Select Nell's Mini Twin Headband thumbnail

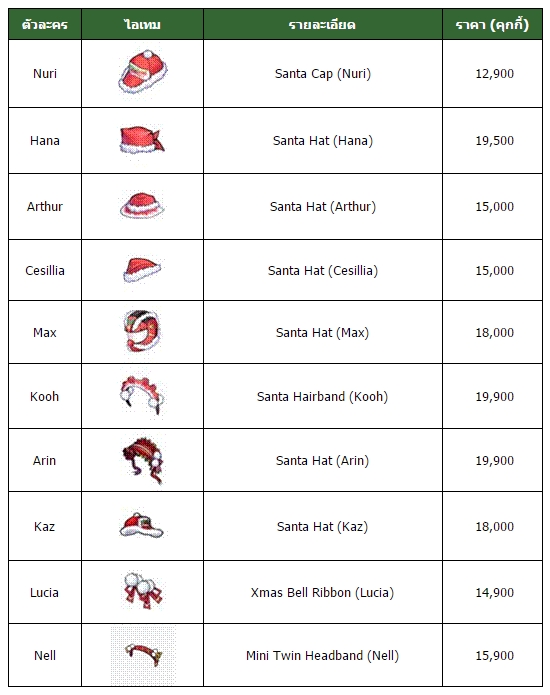pyautogui.click(x=143, y=655)
